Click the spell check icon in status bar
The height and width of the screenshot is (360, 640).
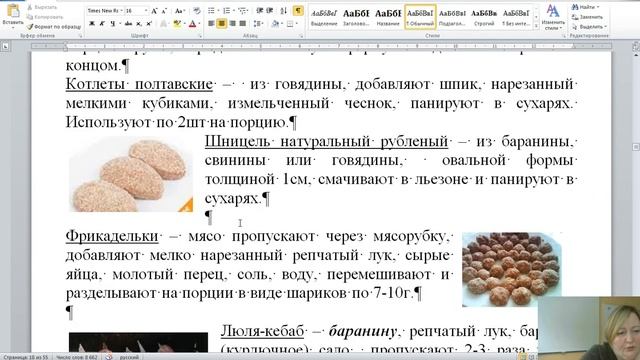point(109,357)
